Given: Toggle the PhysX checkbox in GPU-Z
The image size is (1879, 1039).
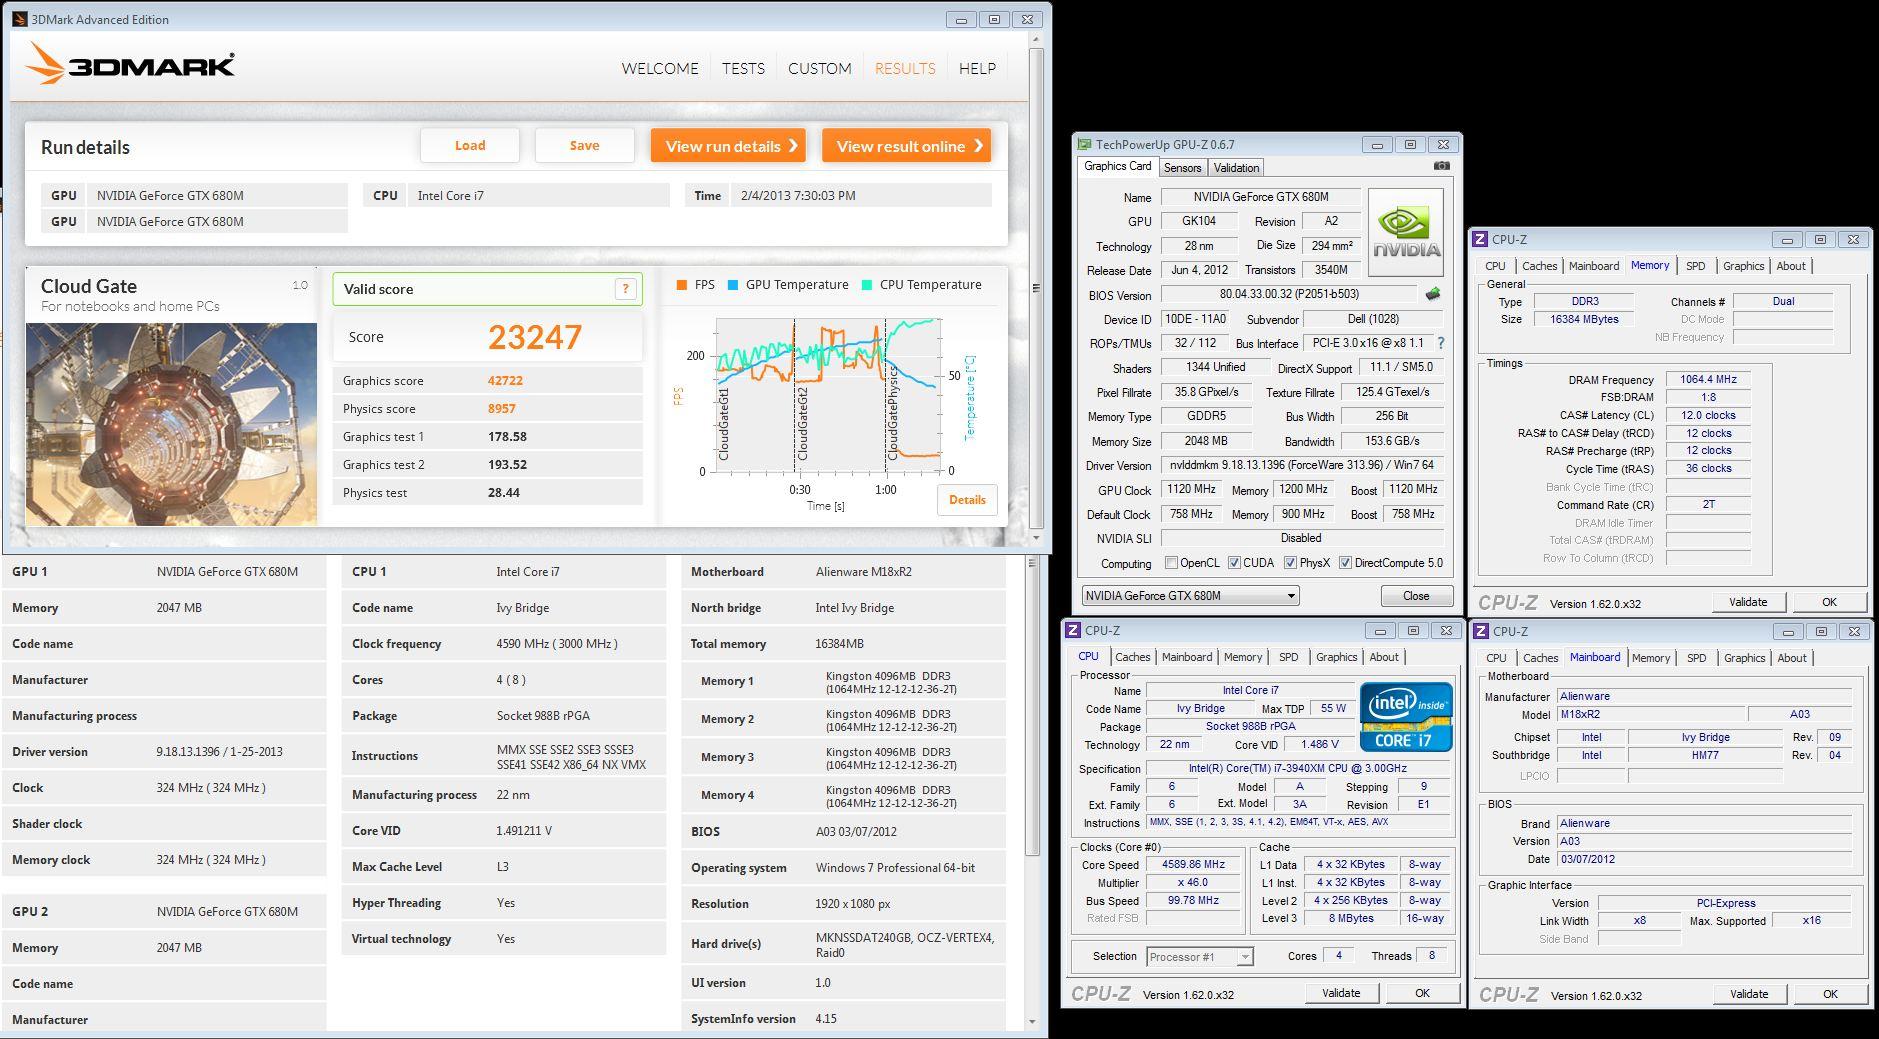Looking at the screenshot, I should pos(1290,563).
